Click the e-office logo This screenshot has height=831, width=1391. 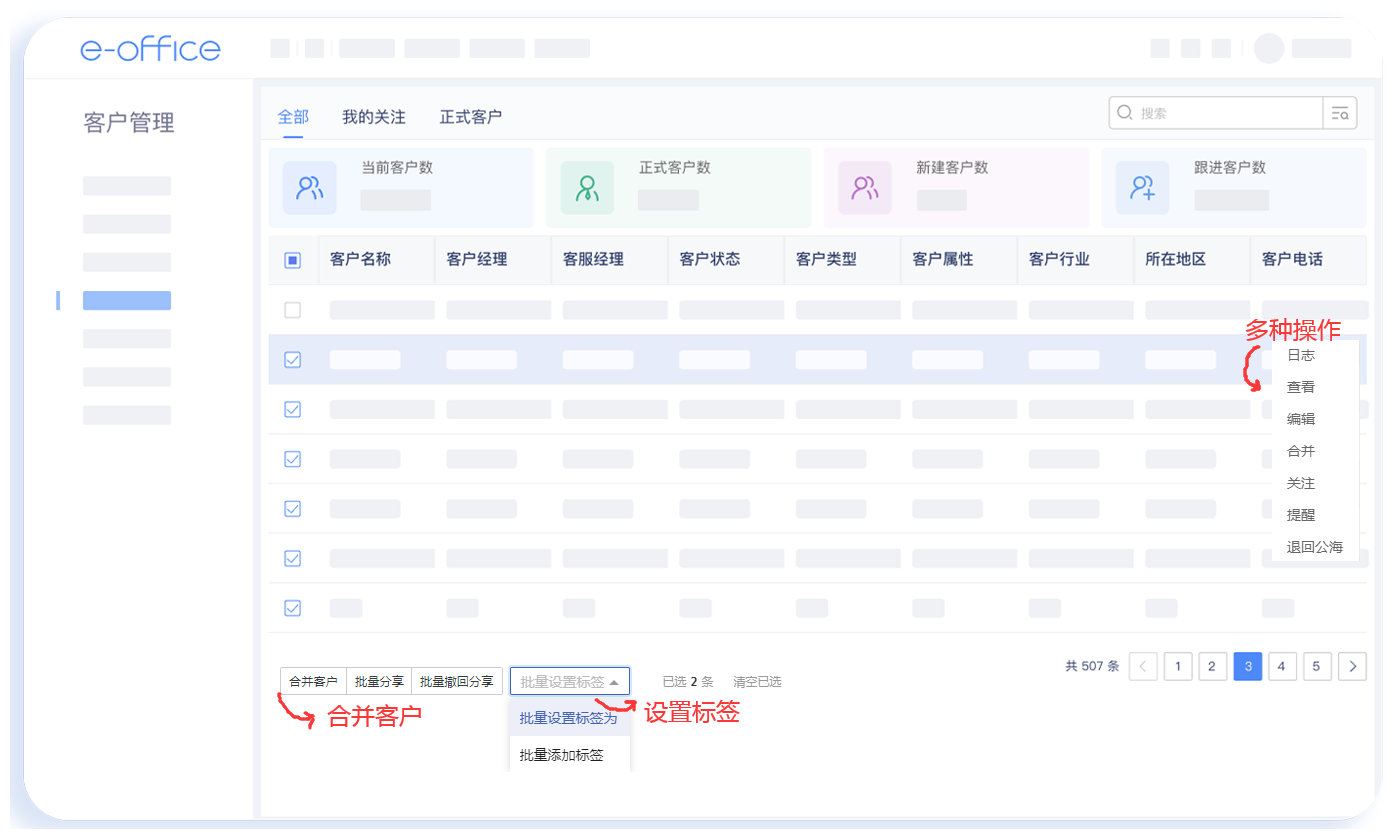click(x=150, y=48)
